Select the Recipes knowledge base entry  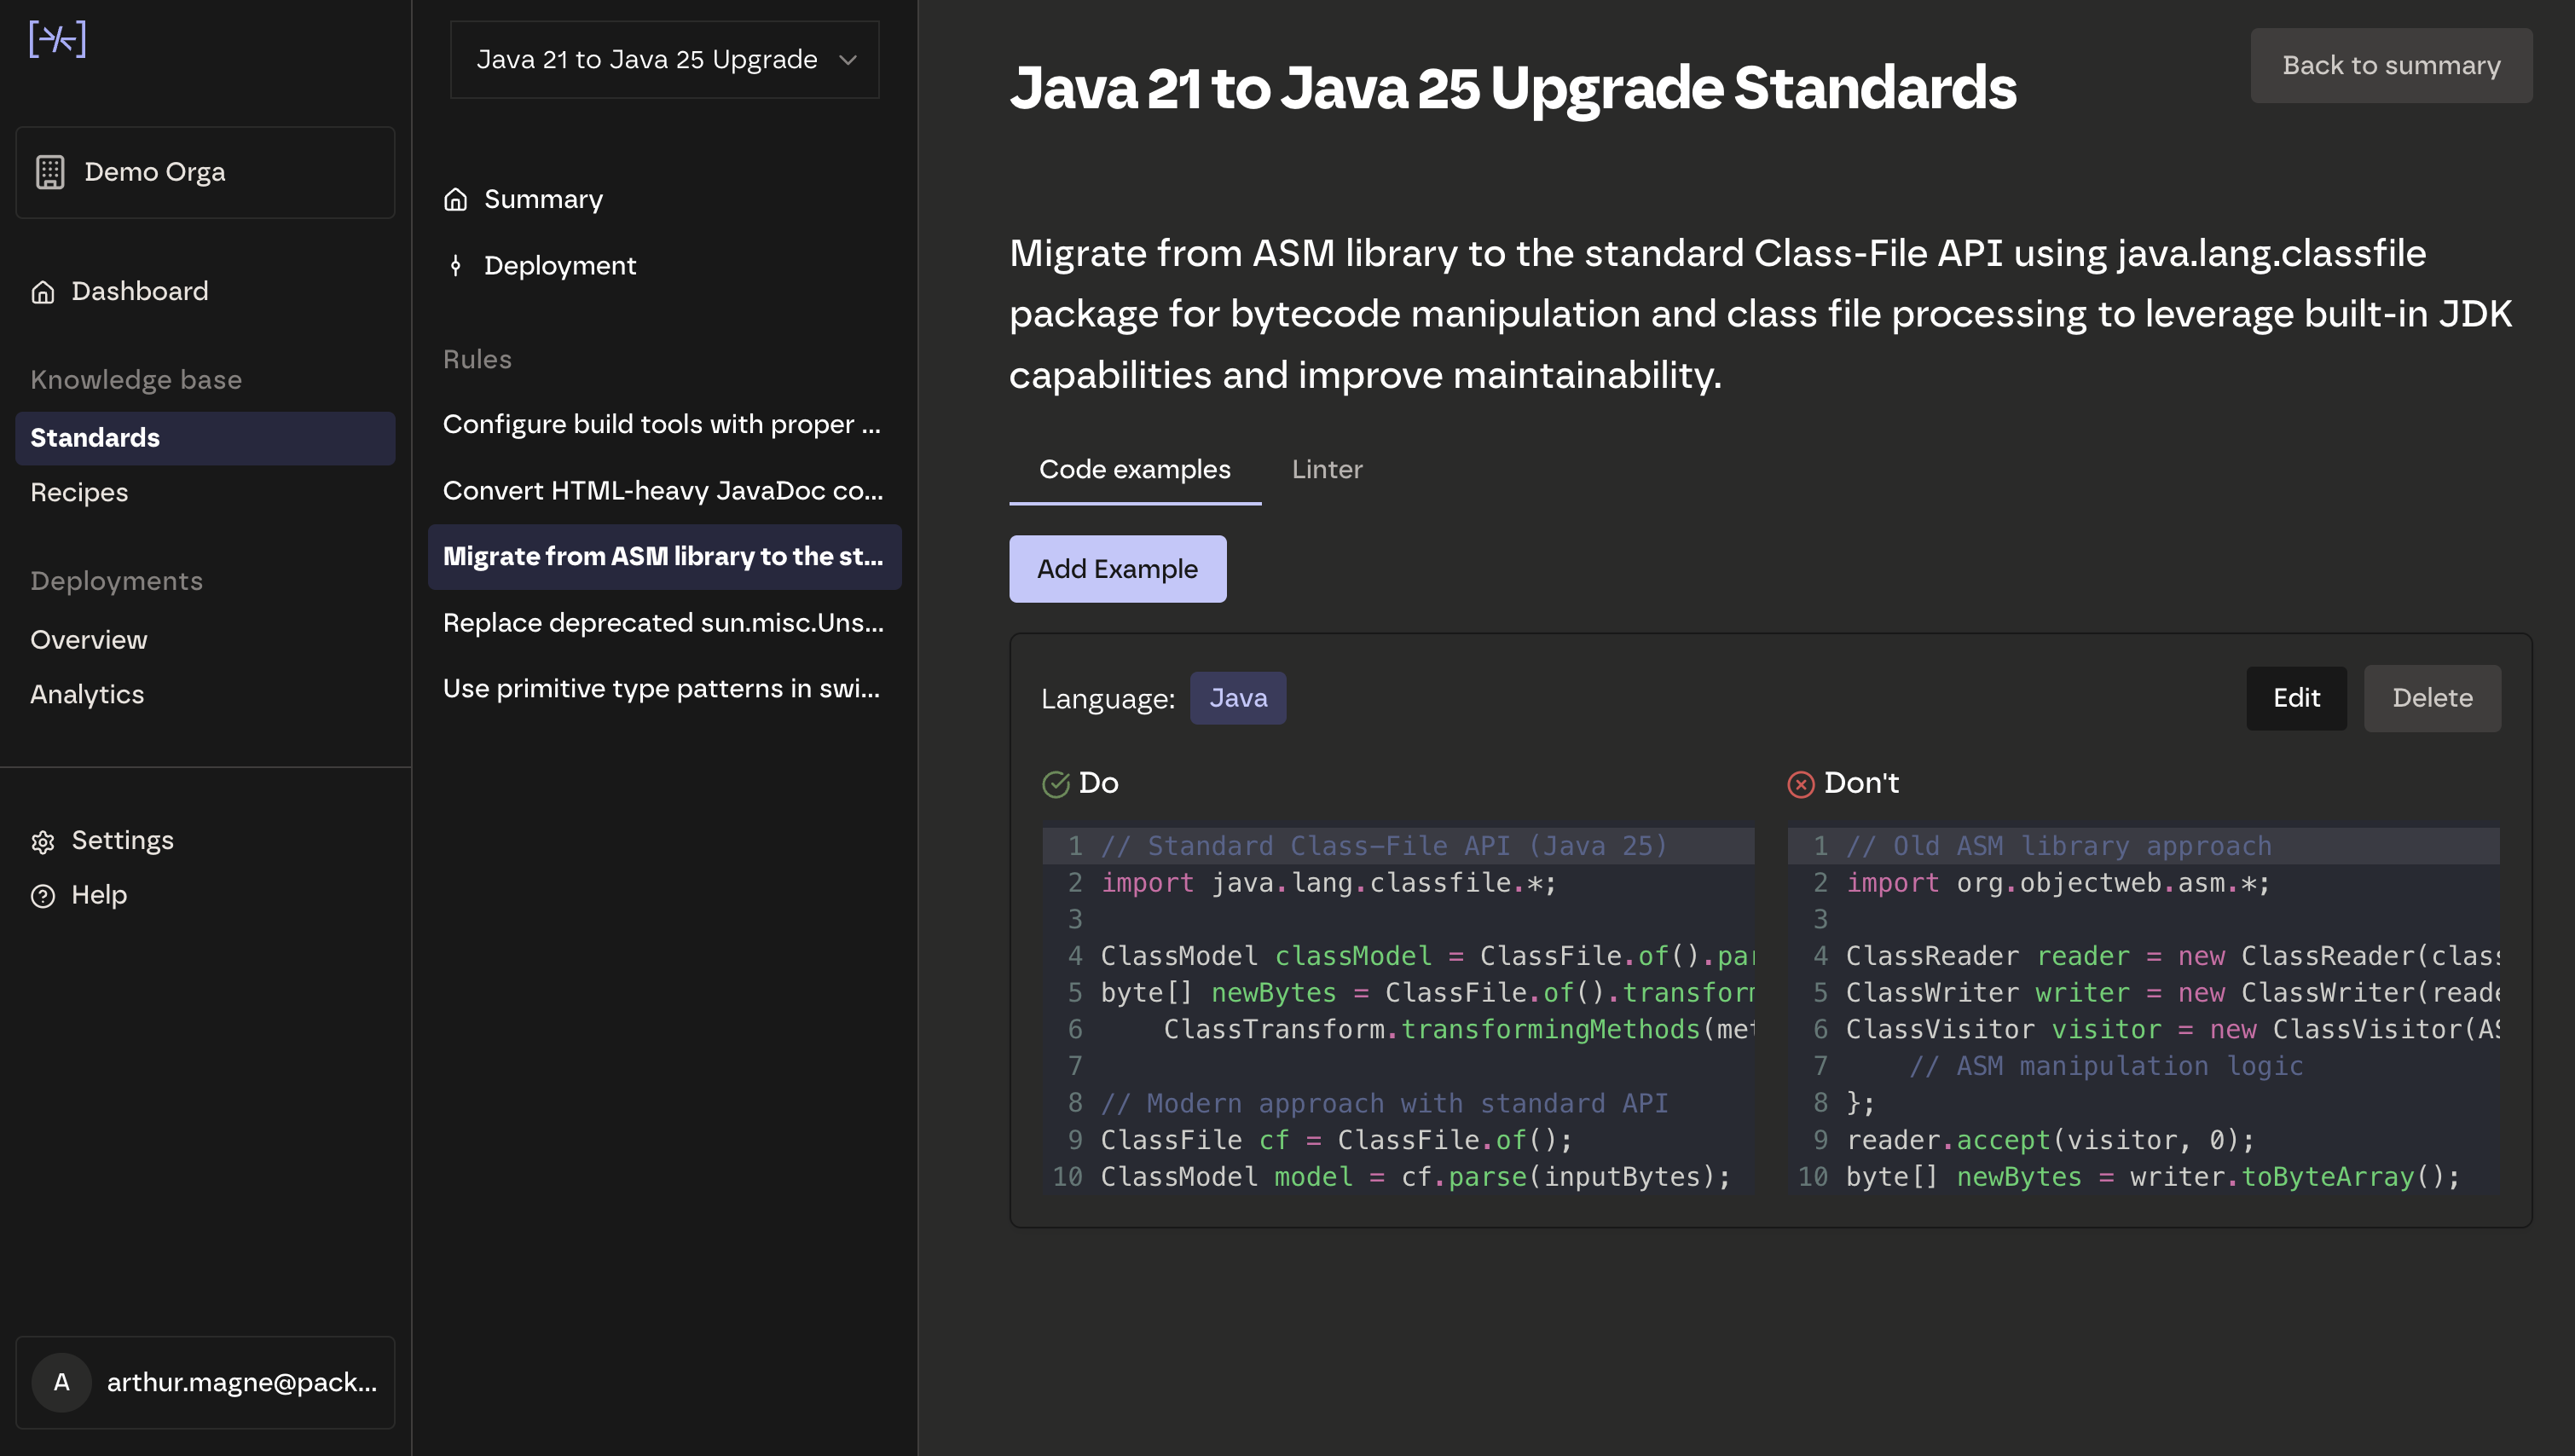[79, 492]
